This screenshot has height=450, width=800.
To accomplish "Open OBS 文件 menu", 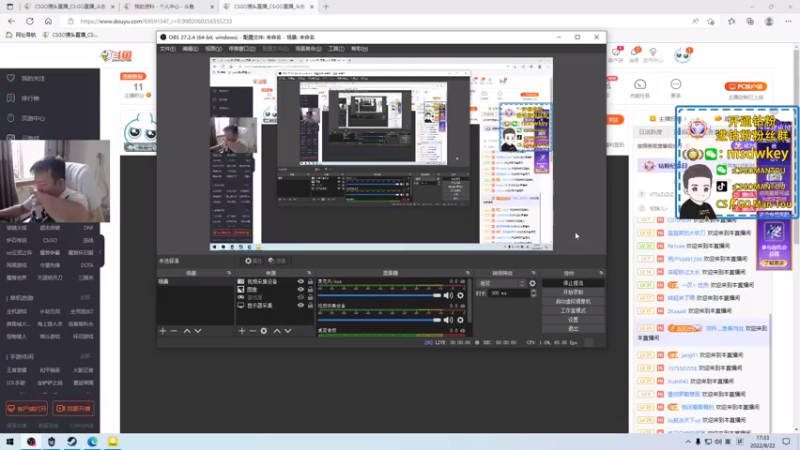I will tap(167, 49).
